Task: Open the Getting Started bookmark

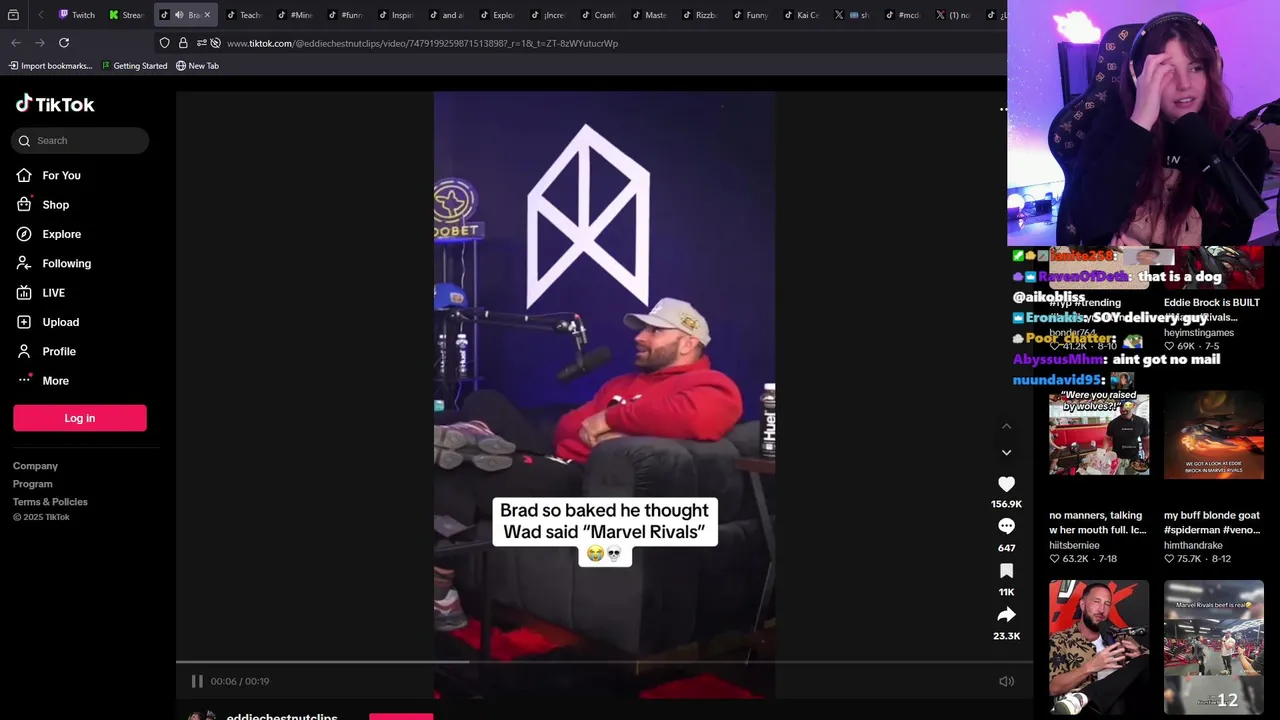Action: coord(134,66)
